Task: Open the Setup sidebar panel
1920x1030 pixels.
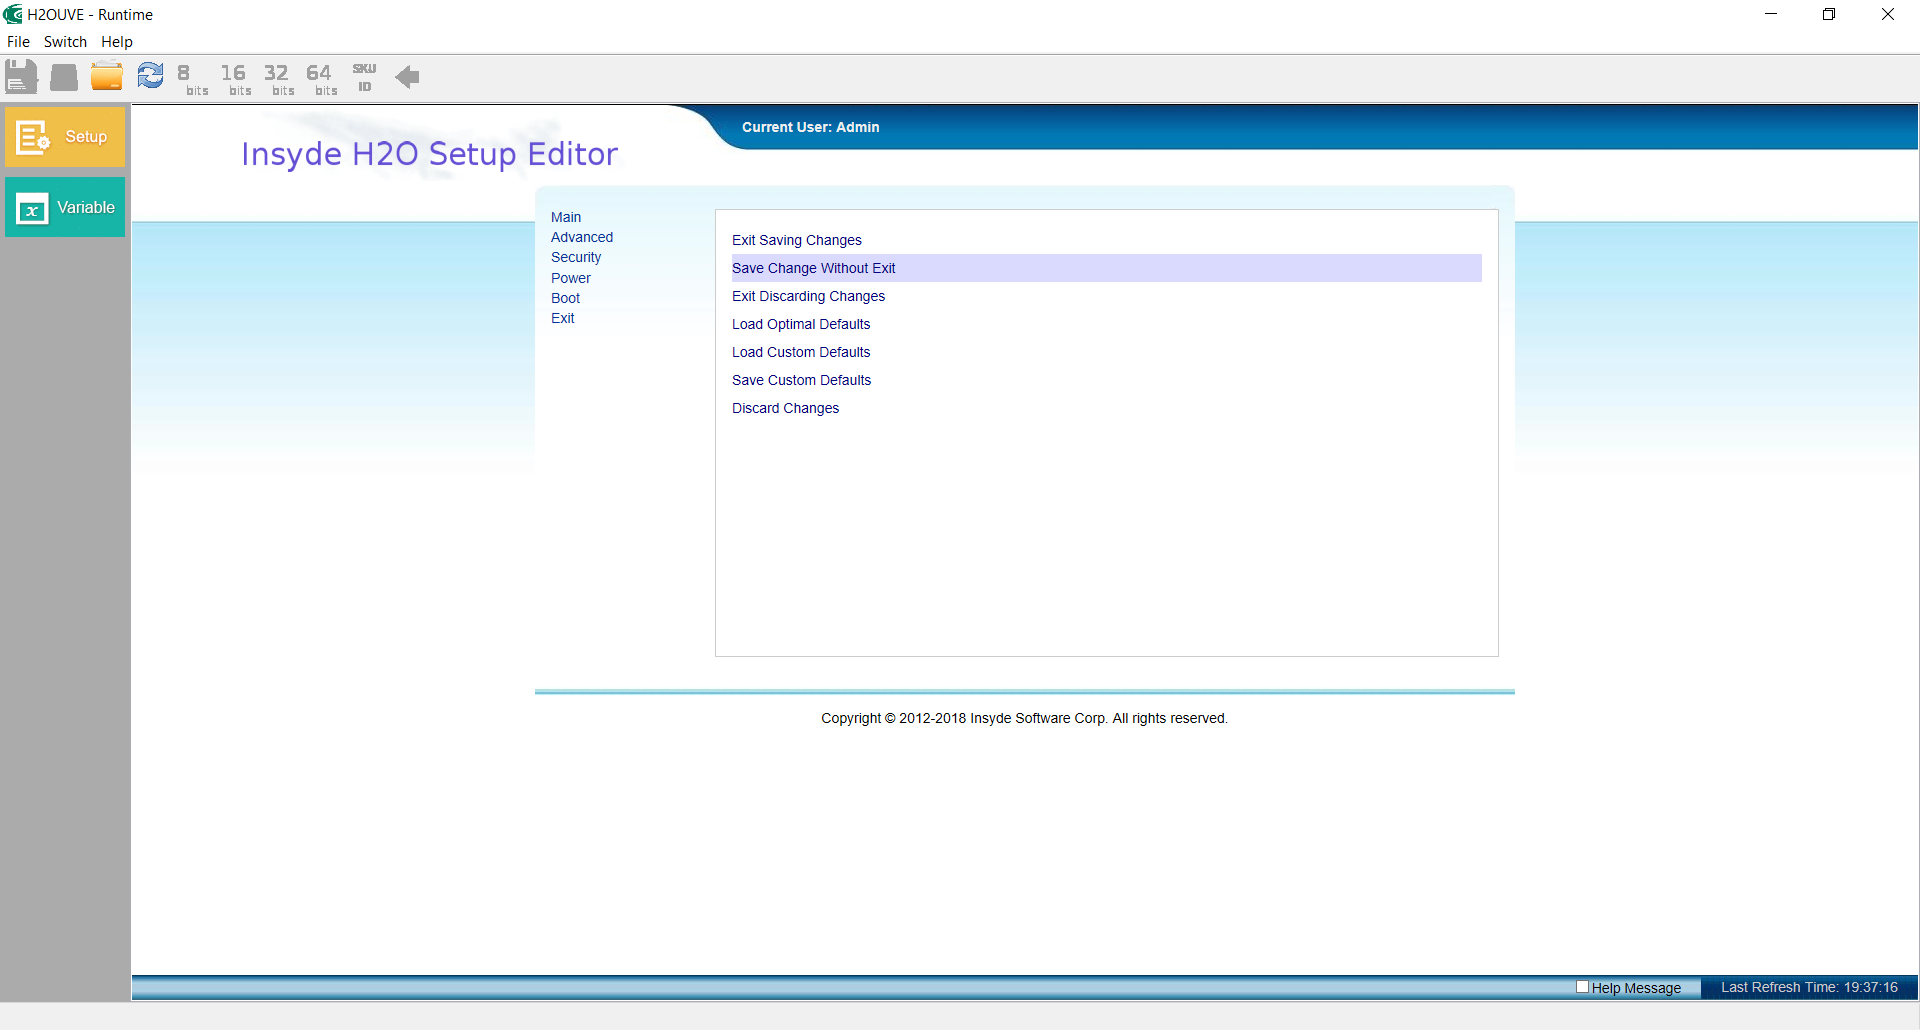Action: [65, 137]
